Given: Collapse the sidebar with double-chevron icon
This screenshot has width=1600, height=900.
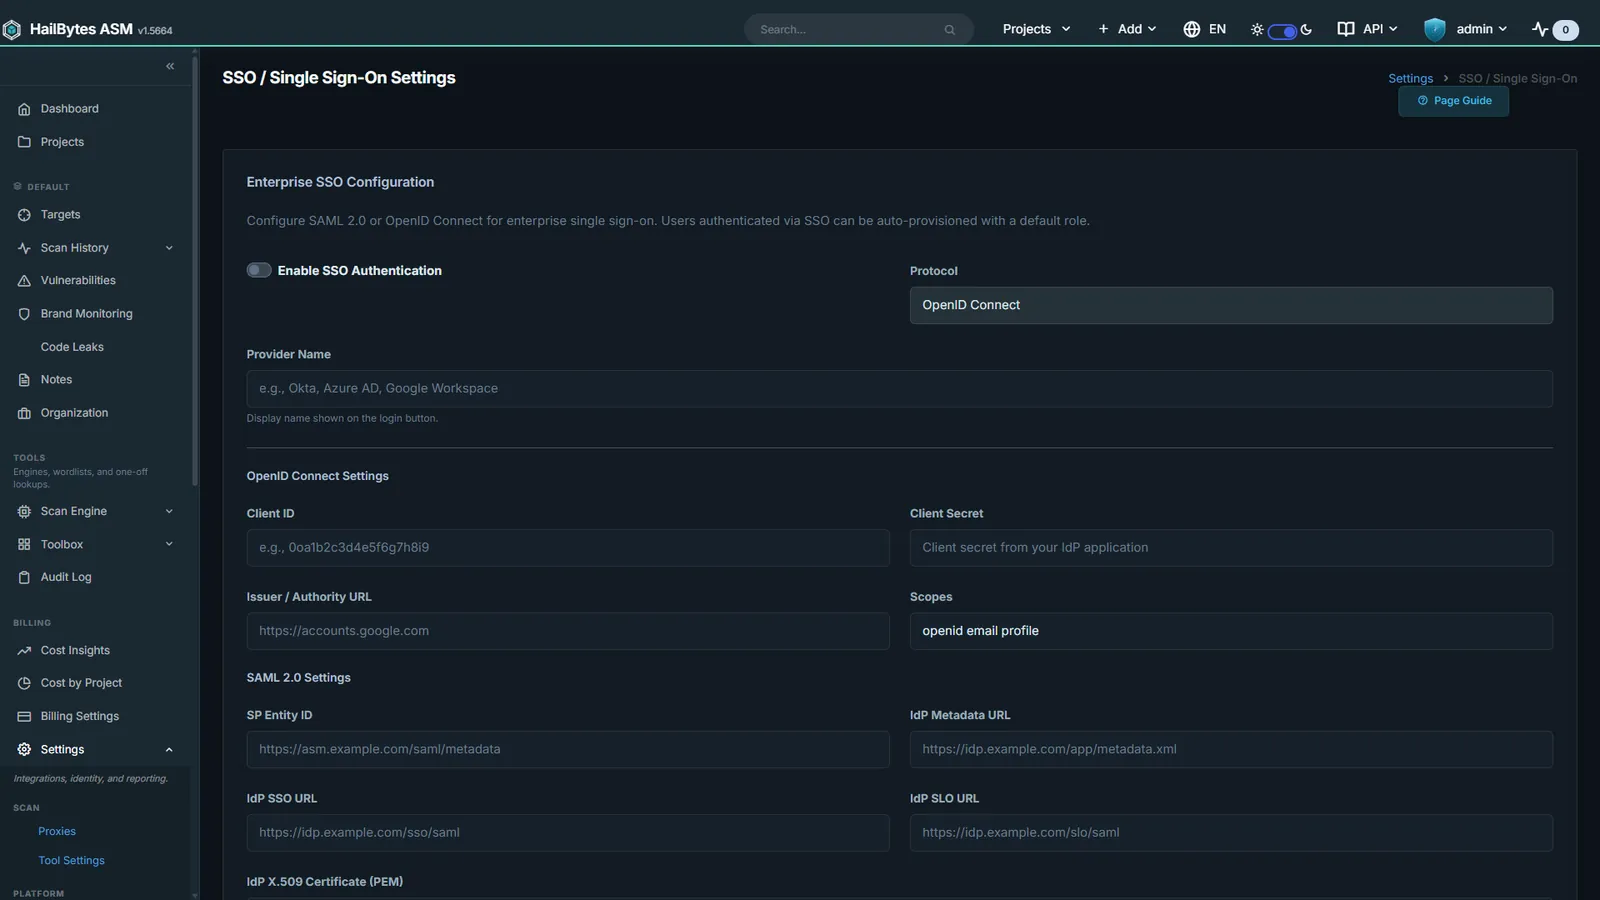Looking at the screenshot, I should (x=170, y=66).
